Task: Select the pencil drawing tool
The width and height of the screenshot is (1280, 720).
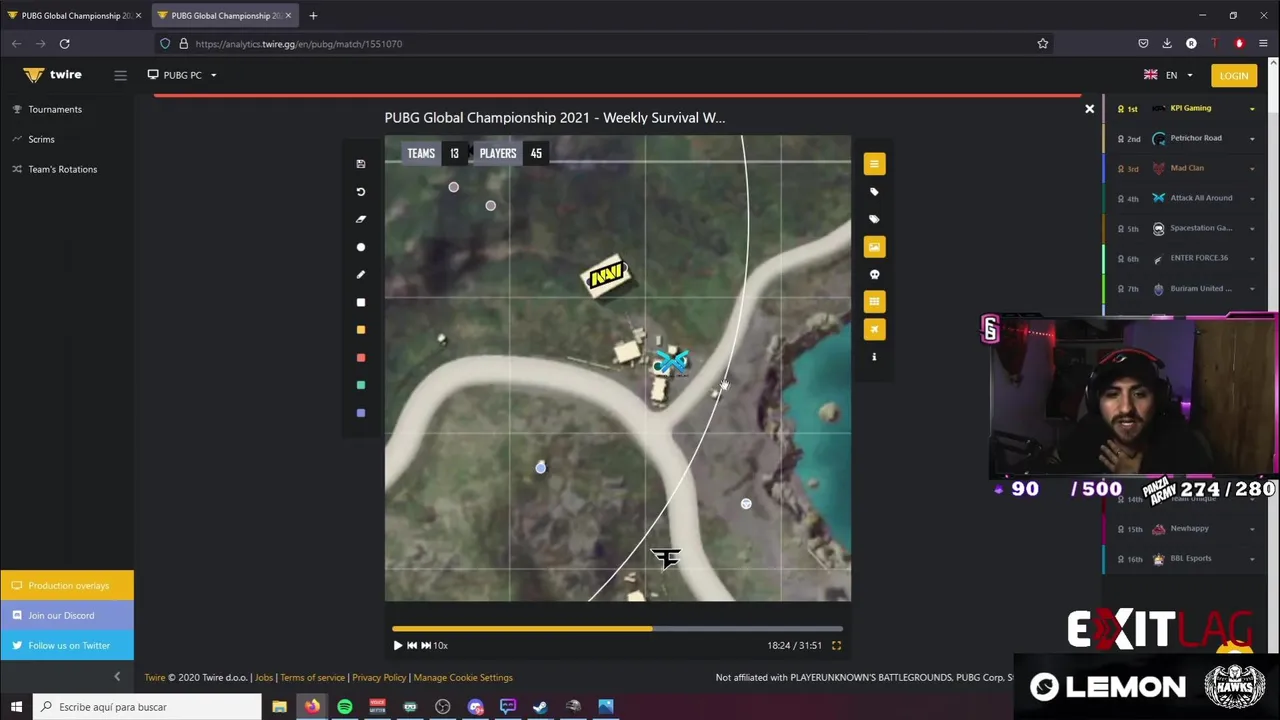Action: [x=361, y=275]
